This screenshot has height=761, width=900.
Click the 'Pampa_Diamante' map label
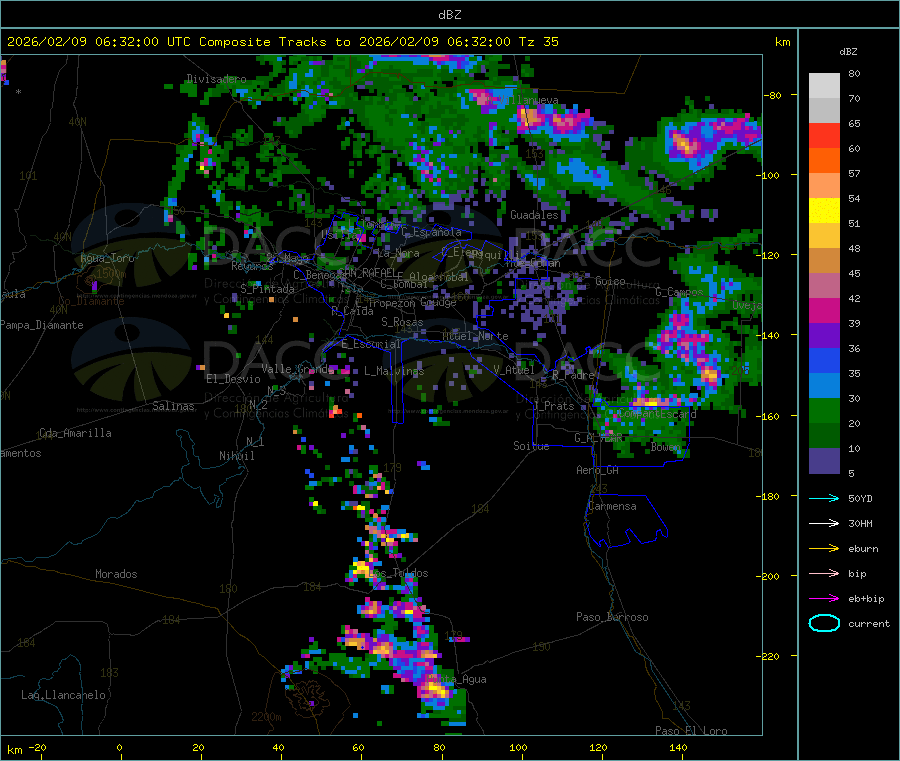click(x=42, y=325)
